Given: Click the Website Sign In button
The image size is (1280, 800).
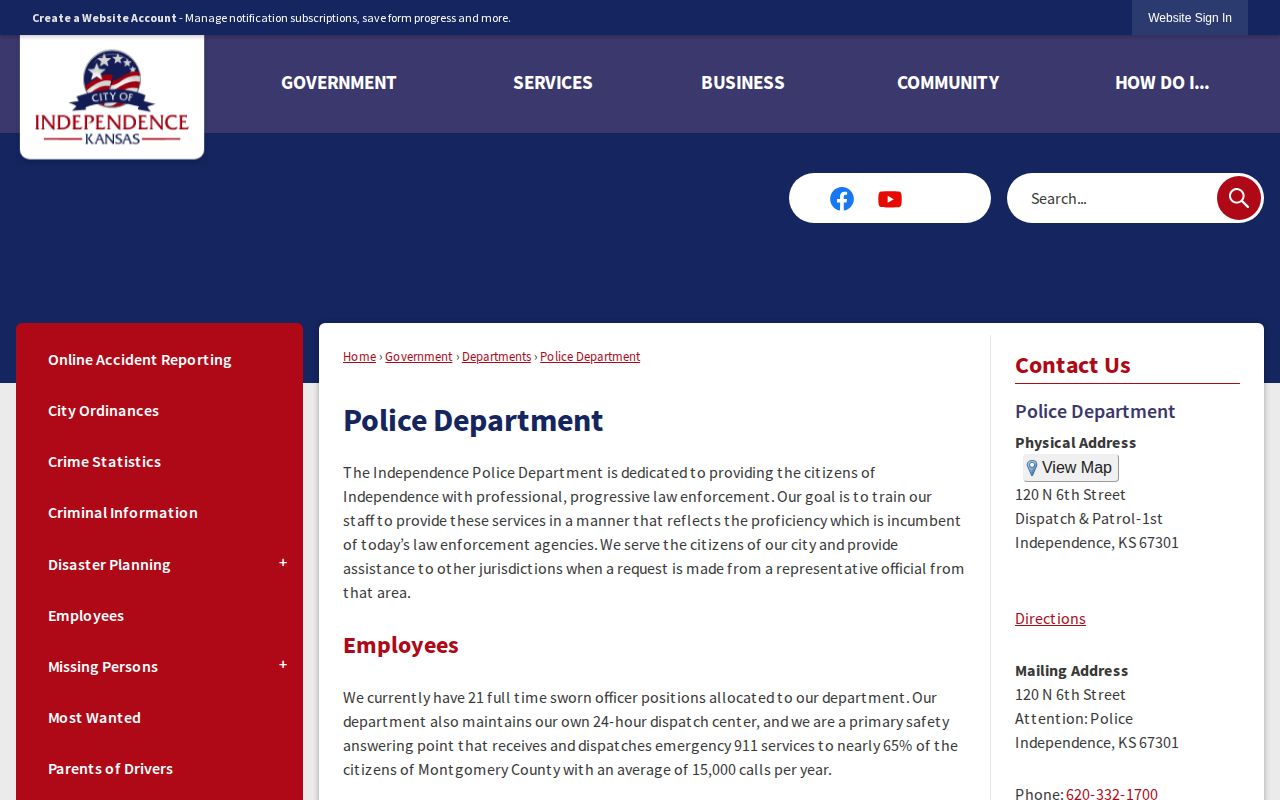Looking at the screenshot, I should (x=1190, y=18).
